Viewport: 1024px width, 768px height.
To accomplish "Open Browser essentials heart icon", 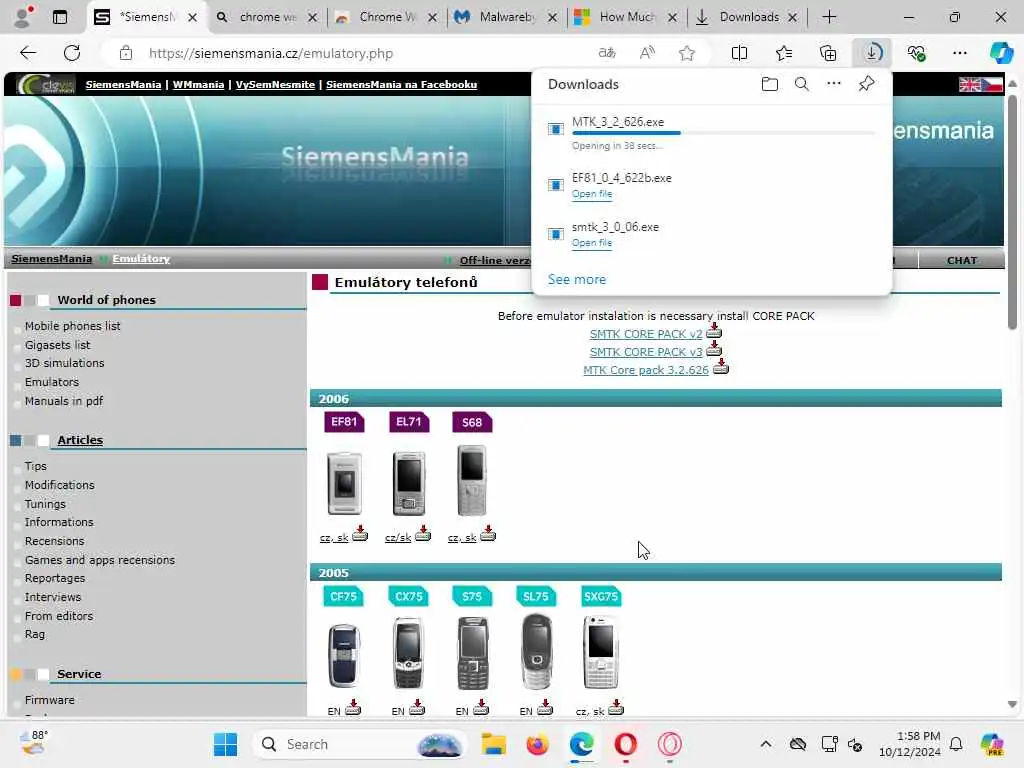I will point(916,53).
